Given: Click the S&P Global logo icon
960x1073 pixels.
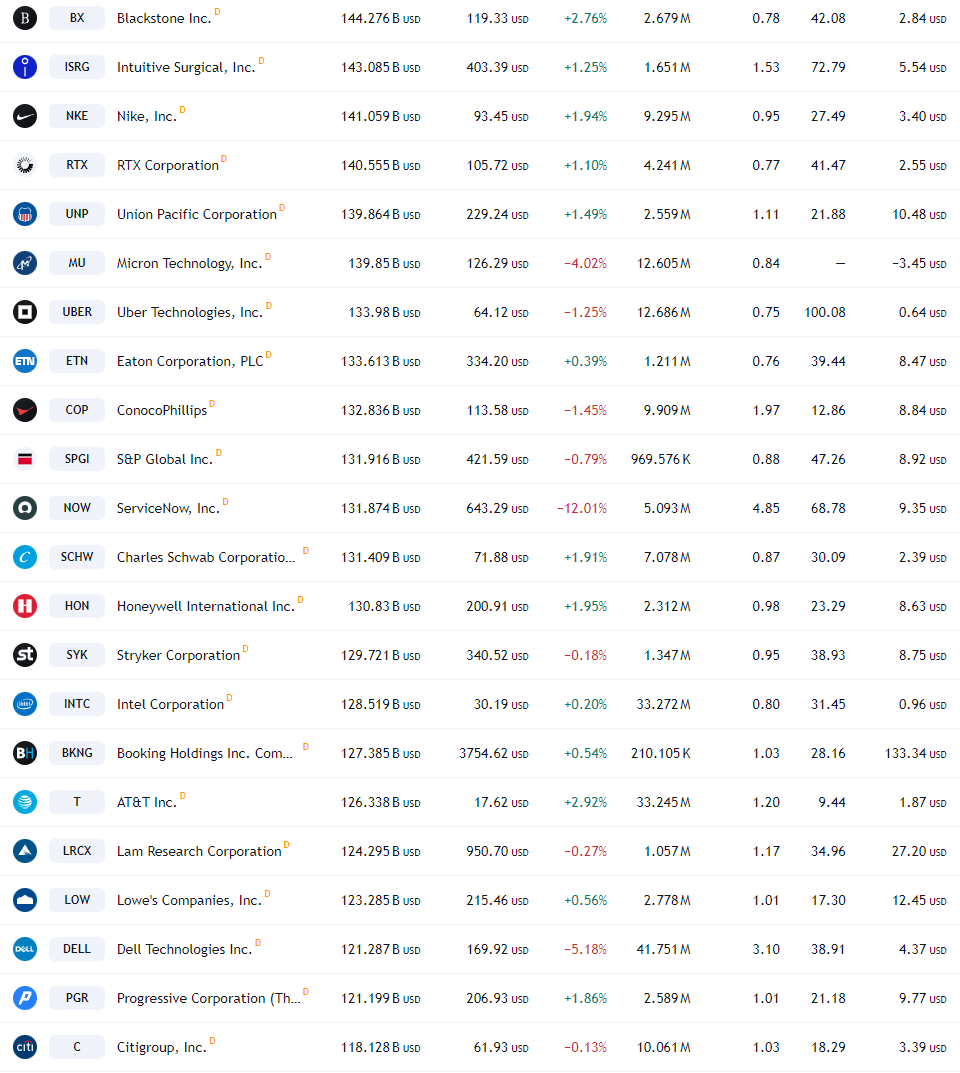Looking at the screenshot, I should 25,459.
